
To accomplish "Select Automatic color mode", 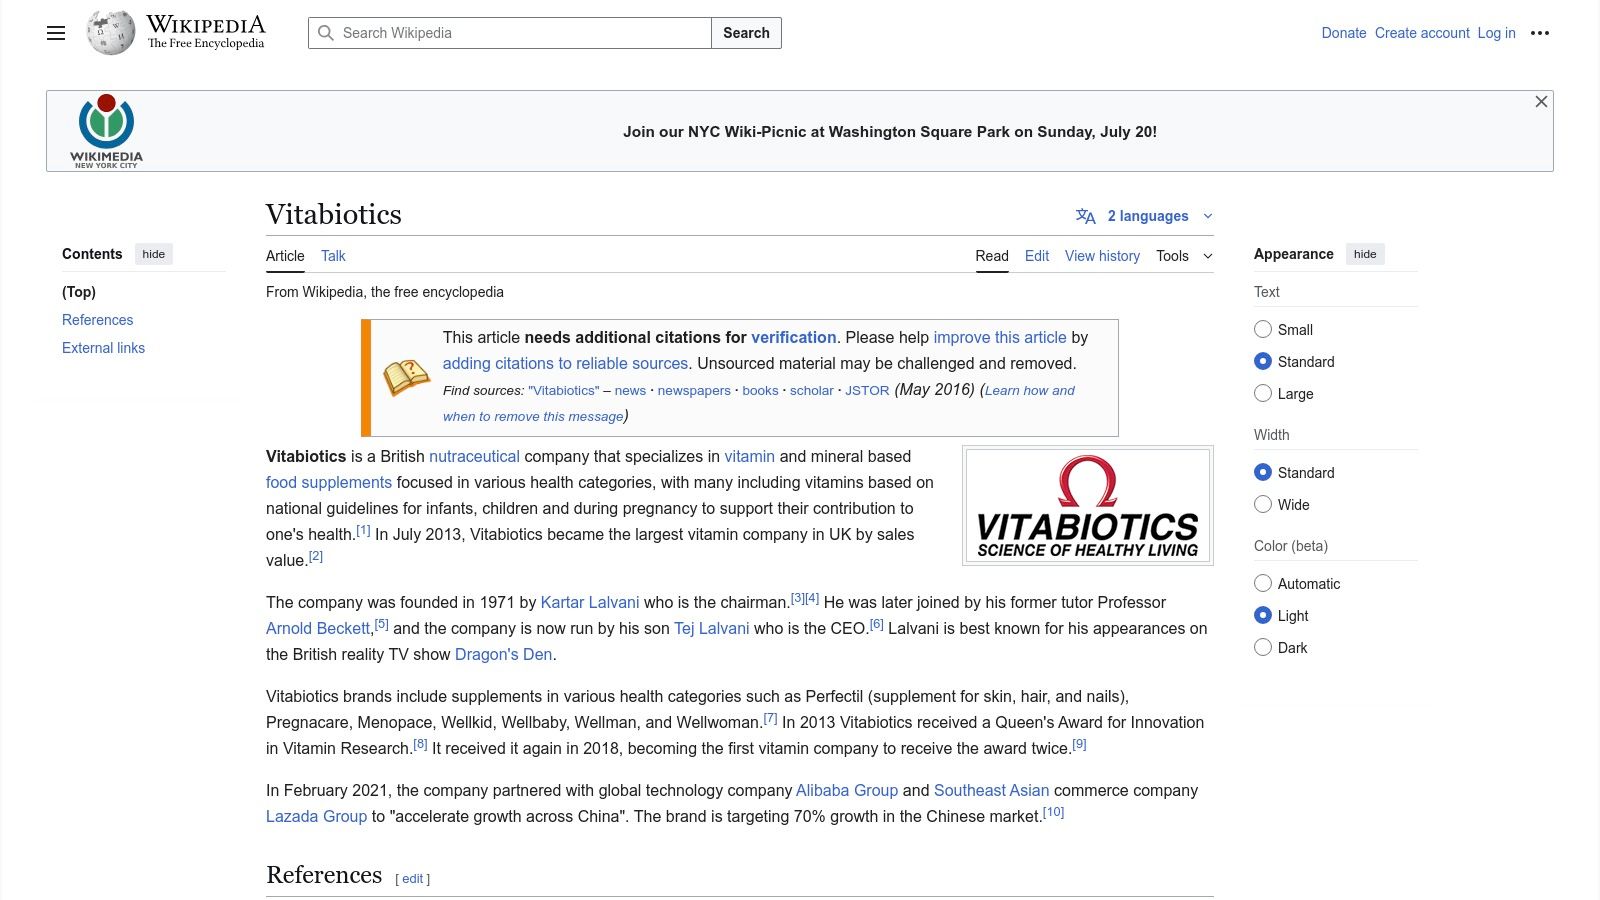I will (1263, 584).
